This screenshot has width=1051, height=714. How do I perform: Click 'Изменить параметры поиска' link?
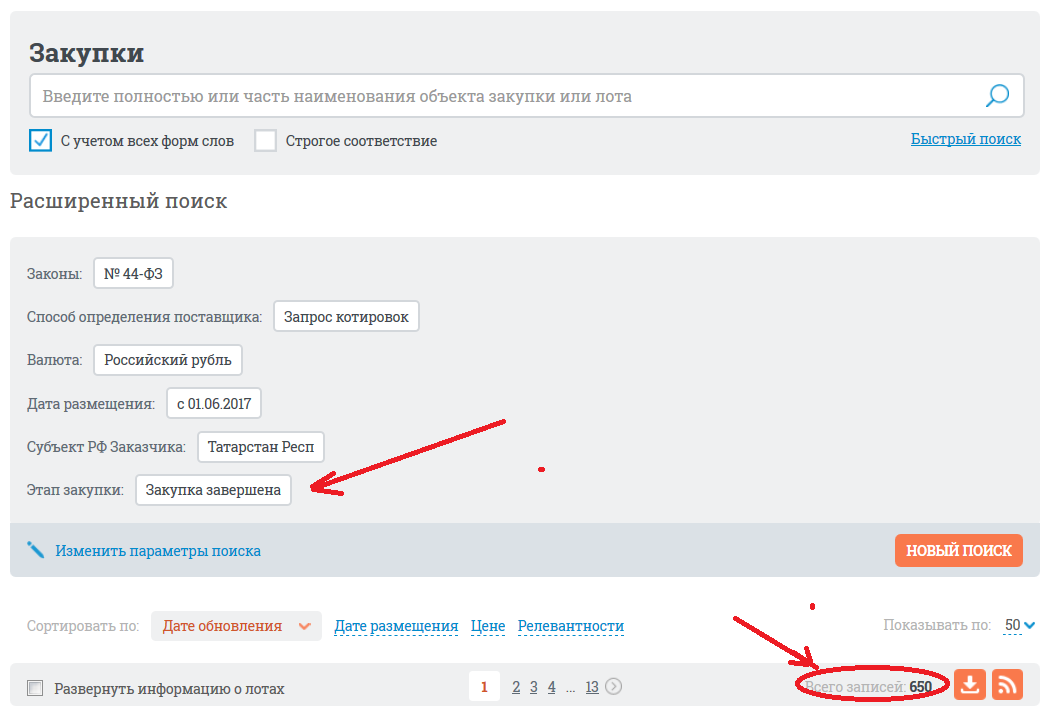158,551
